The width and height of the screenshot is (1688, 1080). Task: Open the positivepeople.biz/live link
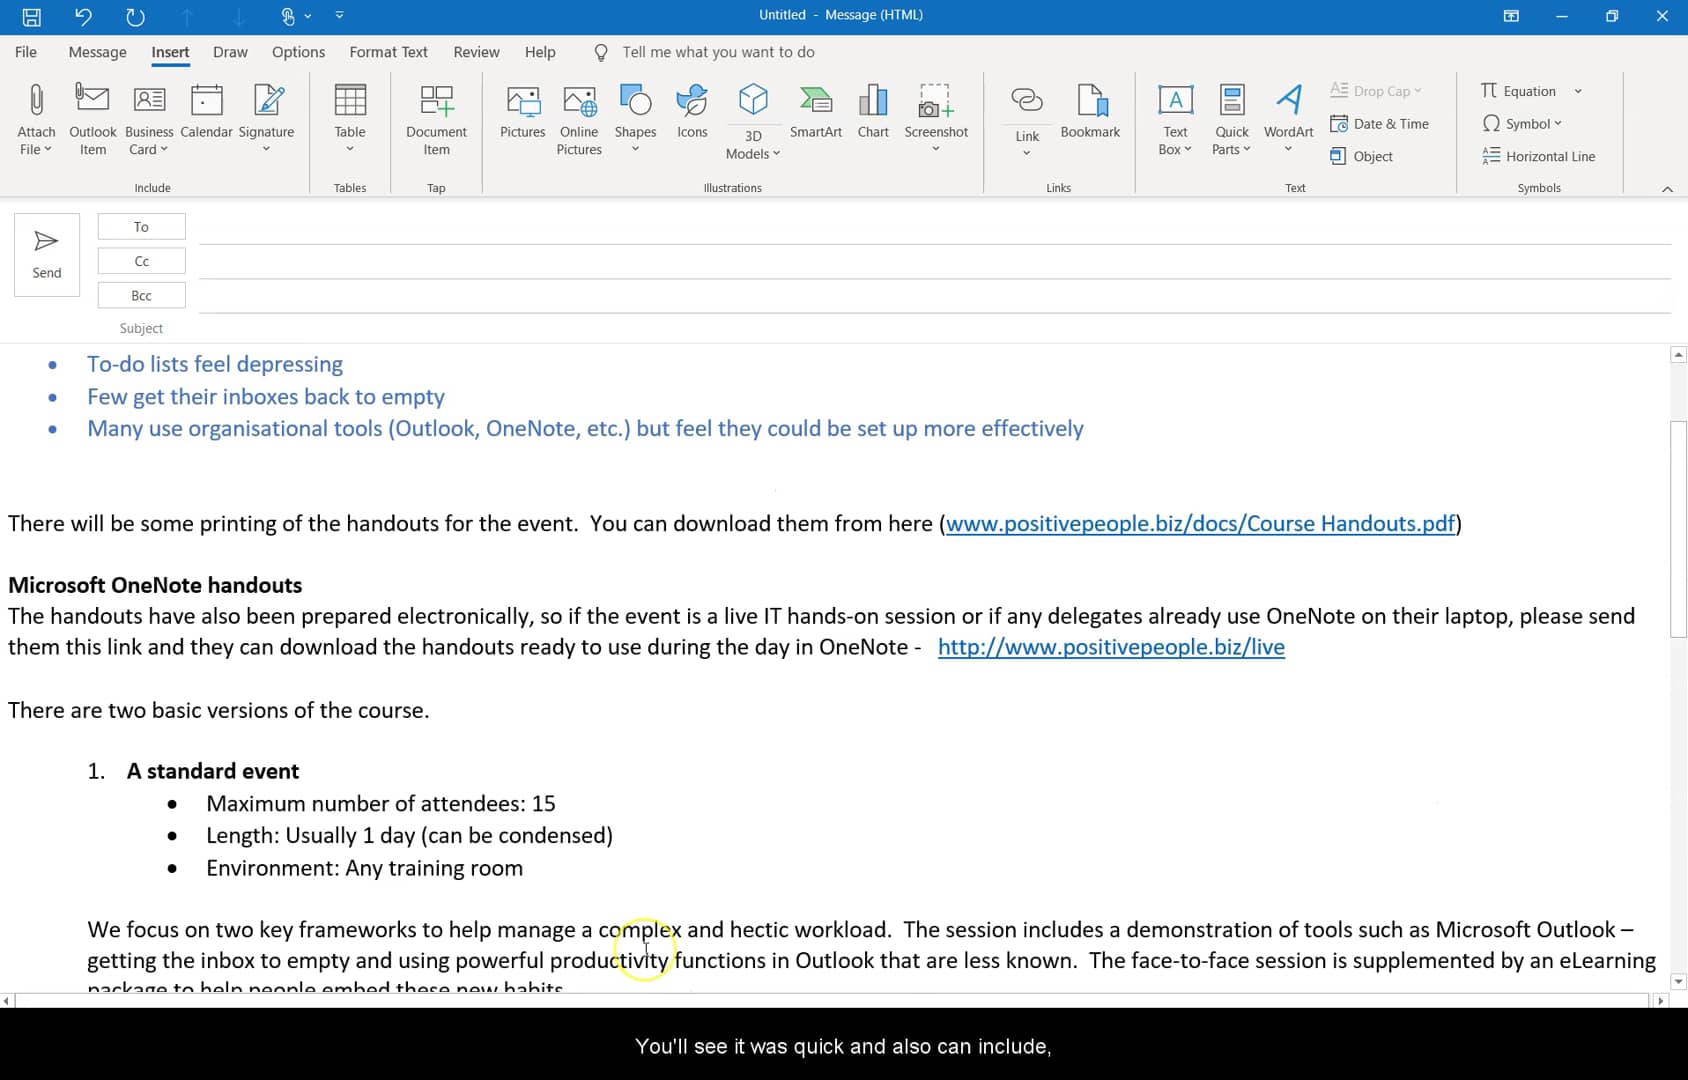[1111, 647]
